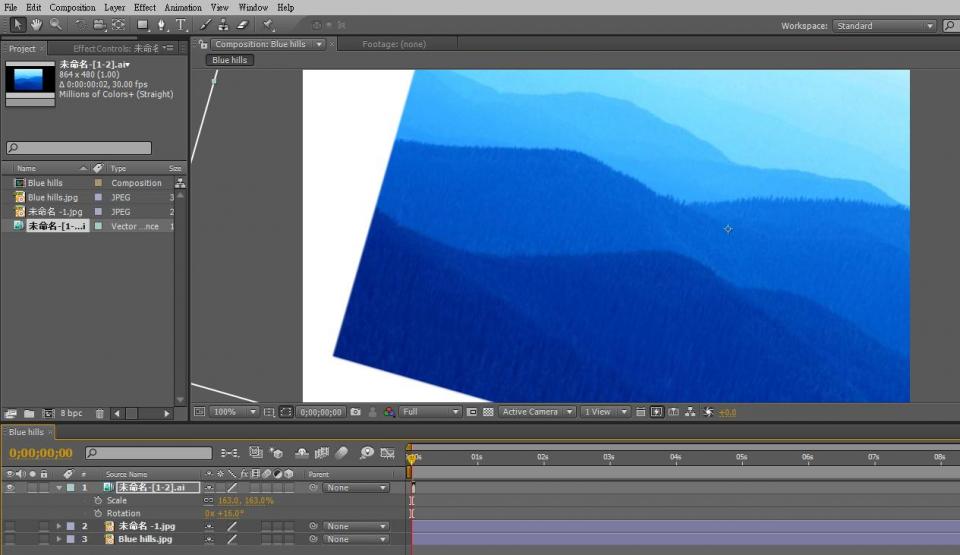Click the snapshot camera icon in viewer
960x555 pixels.
coord(355,412)
